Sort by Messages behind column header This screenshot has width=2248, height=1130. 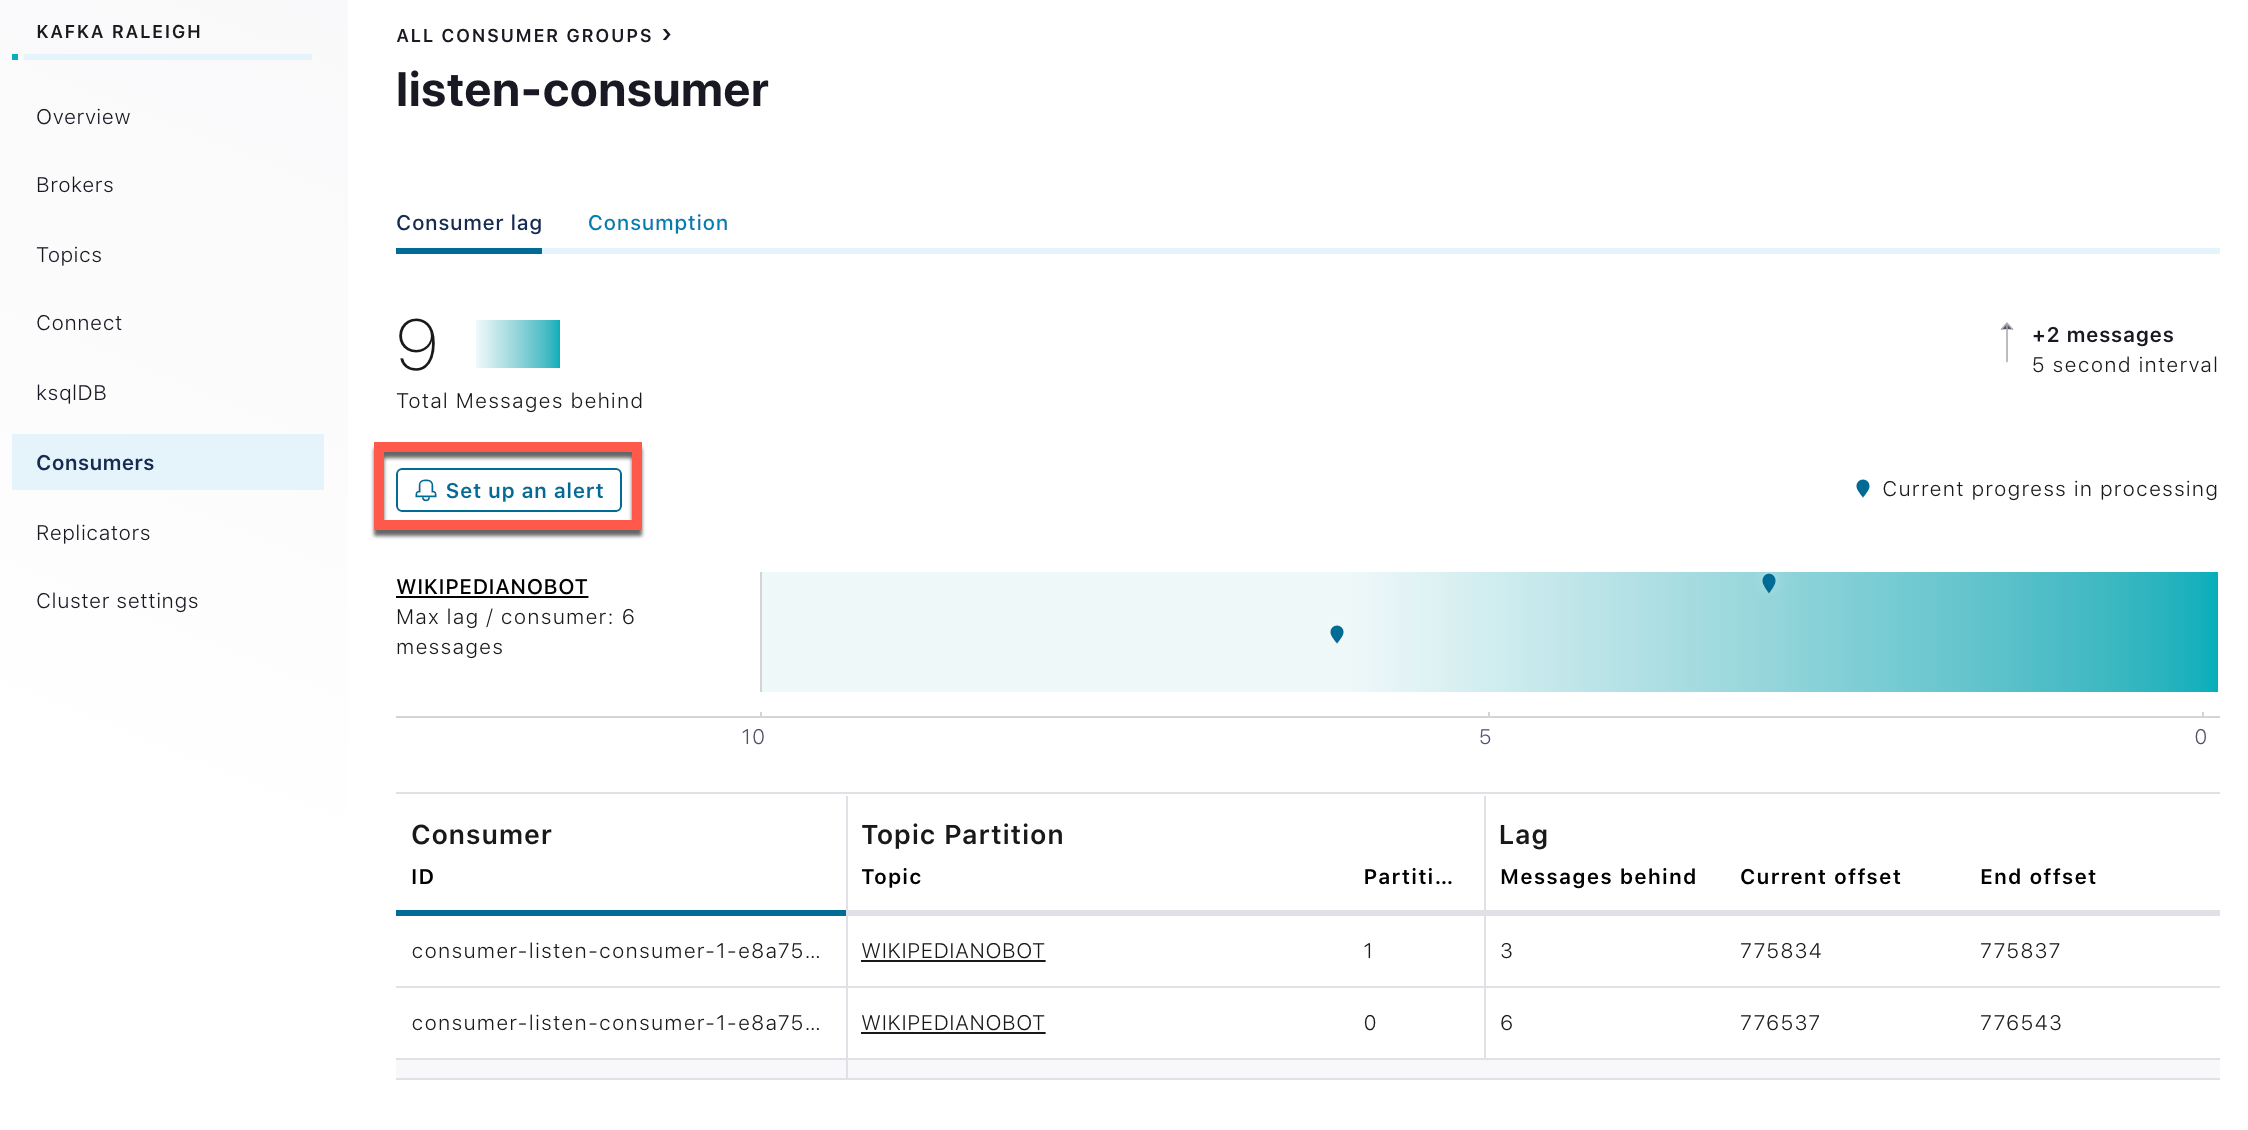click(x=1597, y=877)
